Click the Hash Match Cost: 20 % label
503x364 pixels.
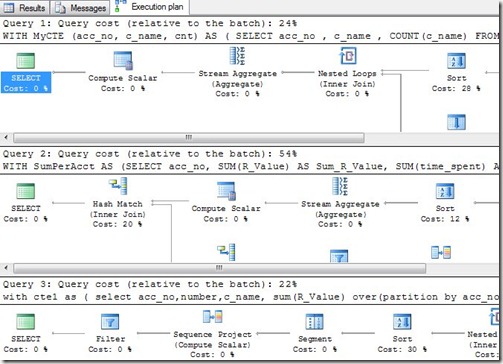click(x=118, y=224)
